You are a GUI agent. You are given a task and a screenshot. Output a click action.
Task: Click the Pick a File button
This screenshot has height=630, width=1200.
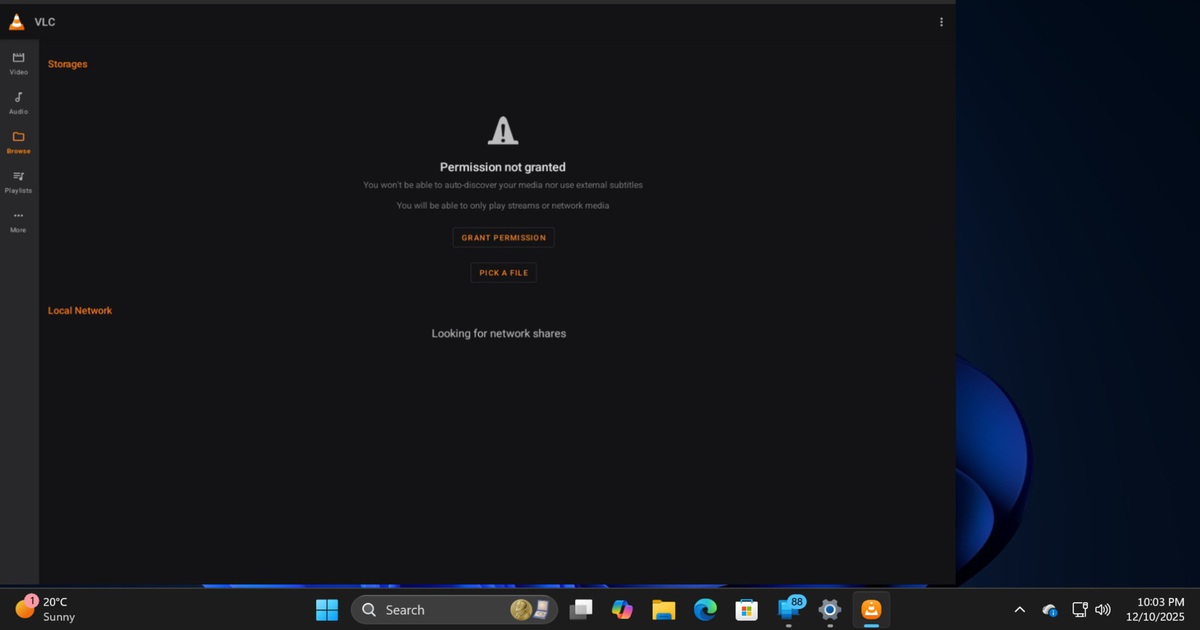point(503,272)
